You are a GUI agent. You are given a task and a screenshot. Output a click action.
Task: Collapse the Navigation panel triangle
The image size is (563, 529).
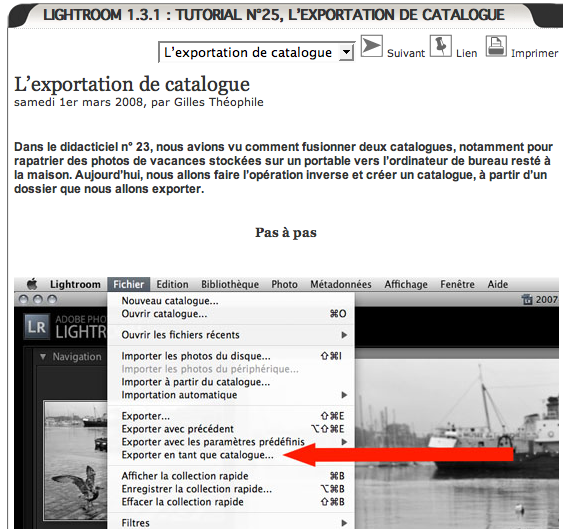43,357
